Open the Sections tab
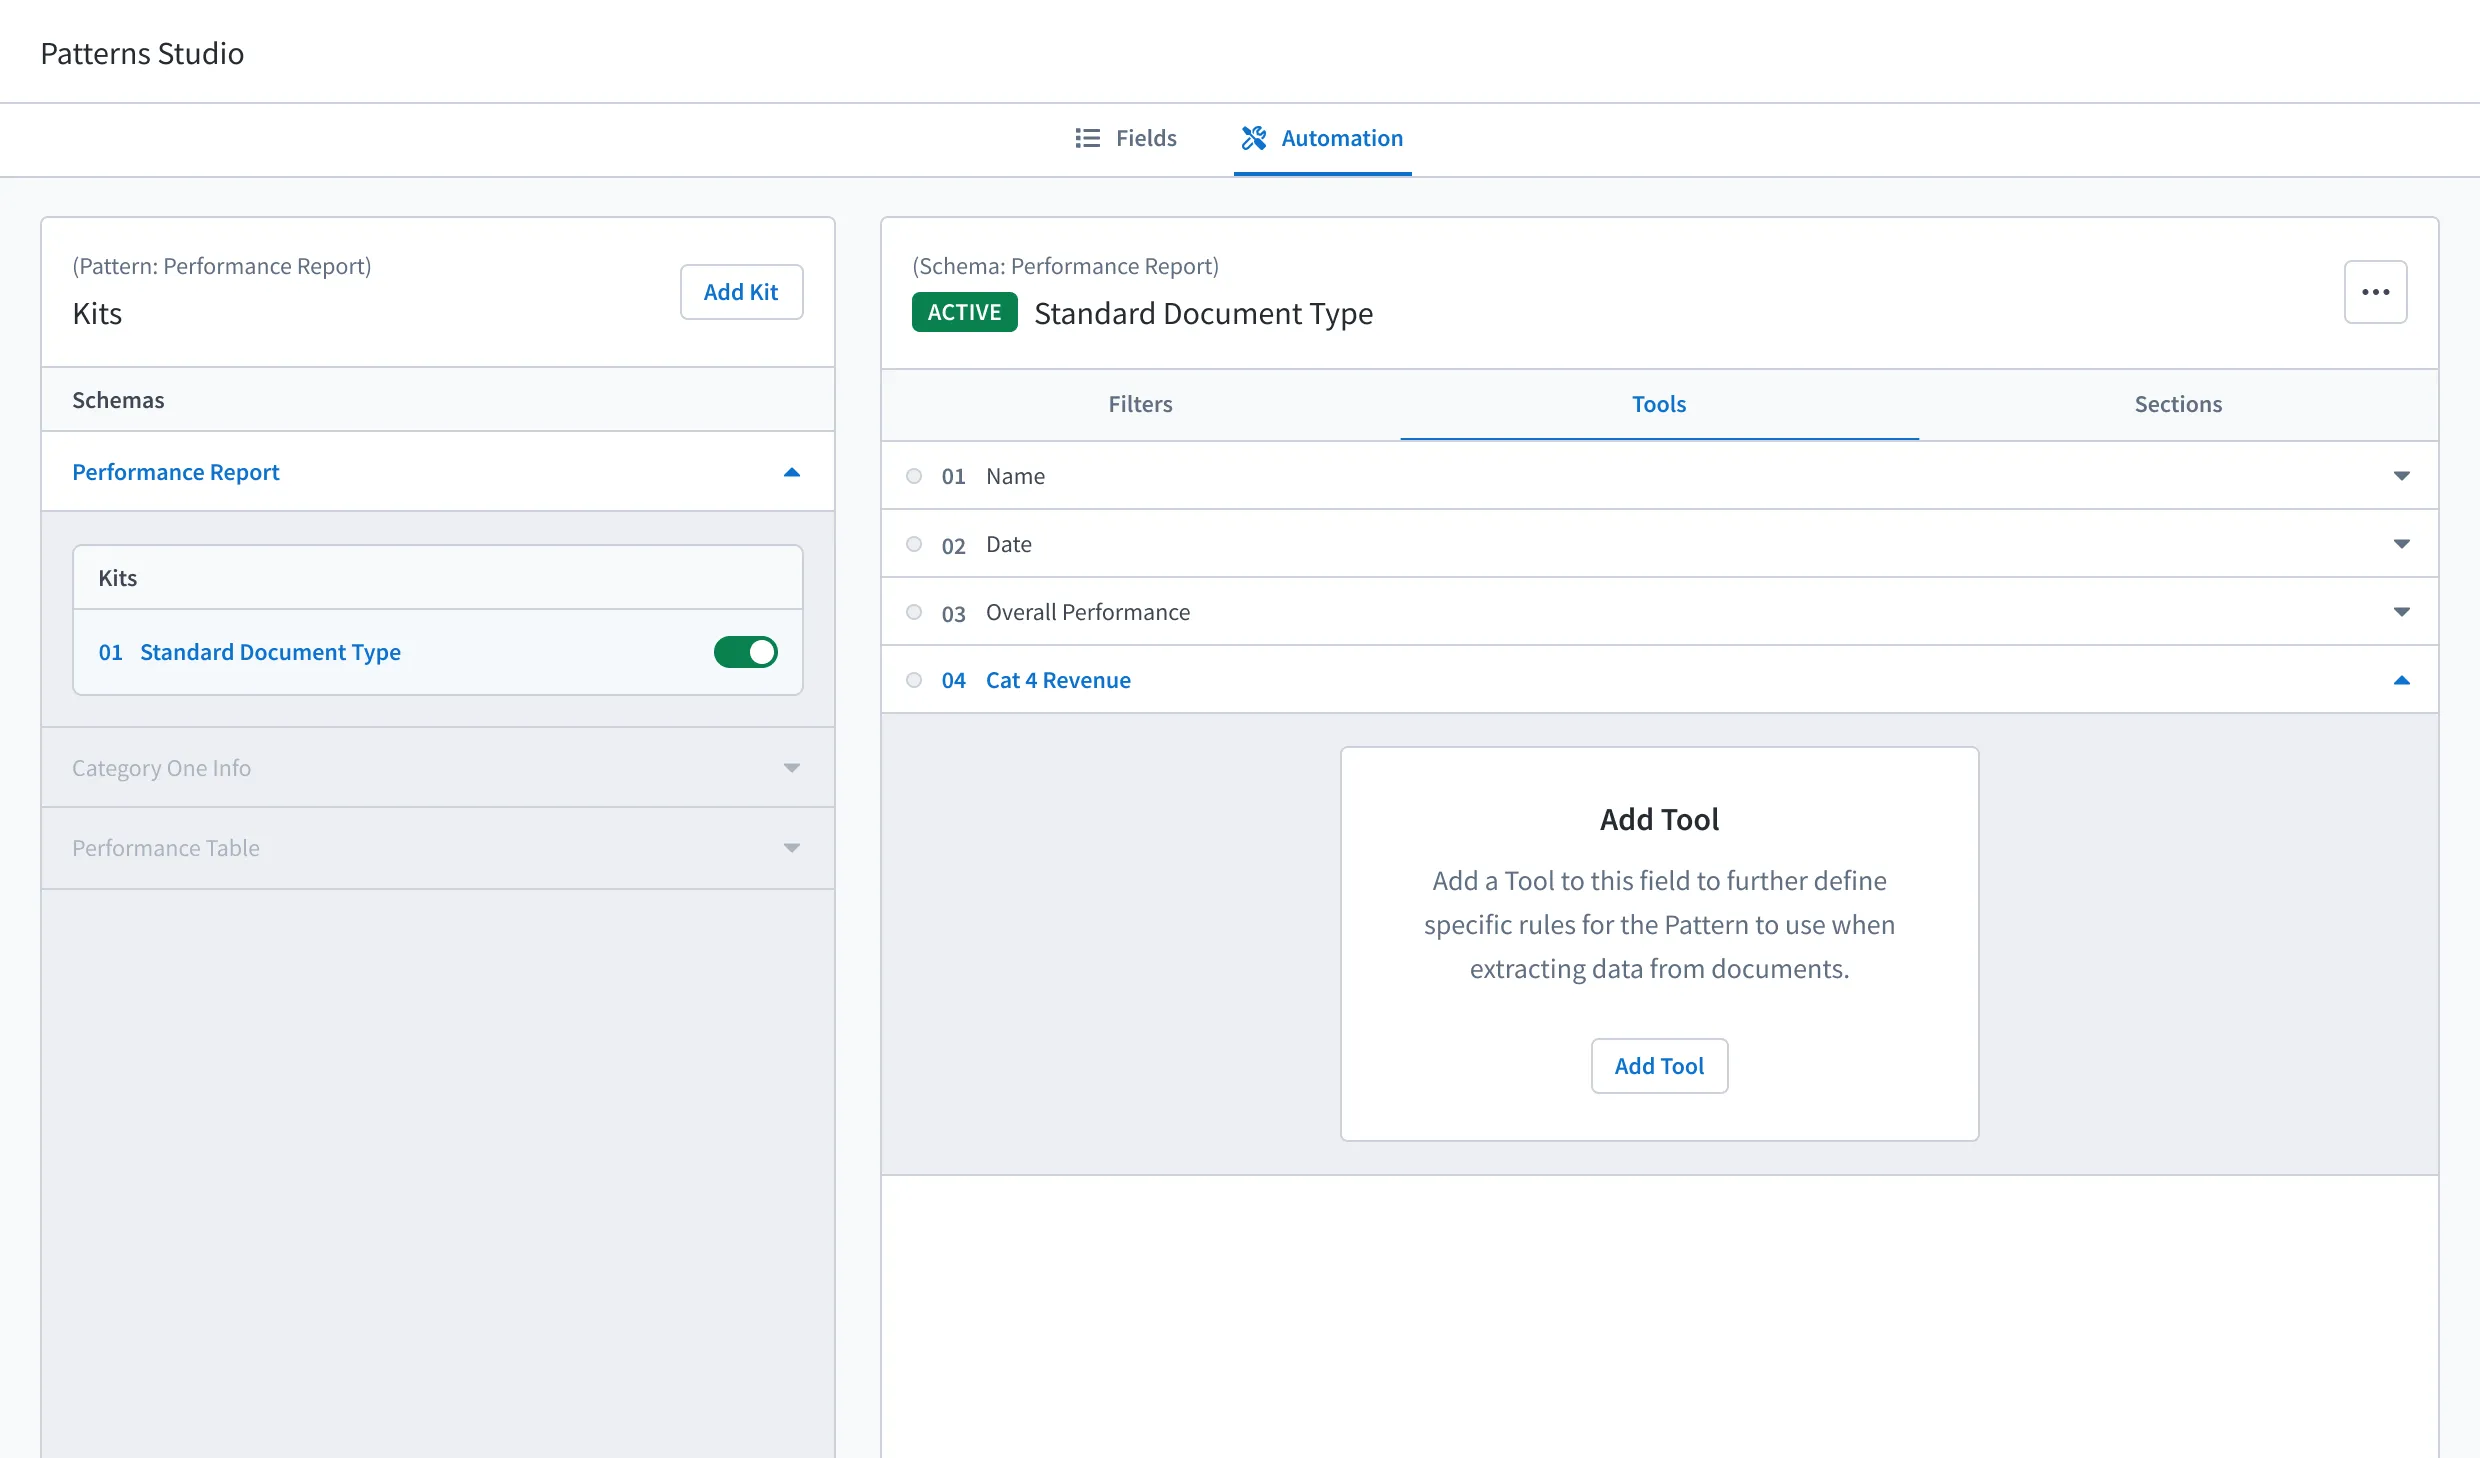The width and height of the screenshot is (2480, 1458). pos(2178,404)
